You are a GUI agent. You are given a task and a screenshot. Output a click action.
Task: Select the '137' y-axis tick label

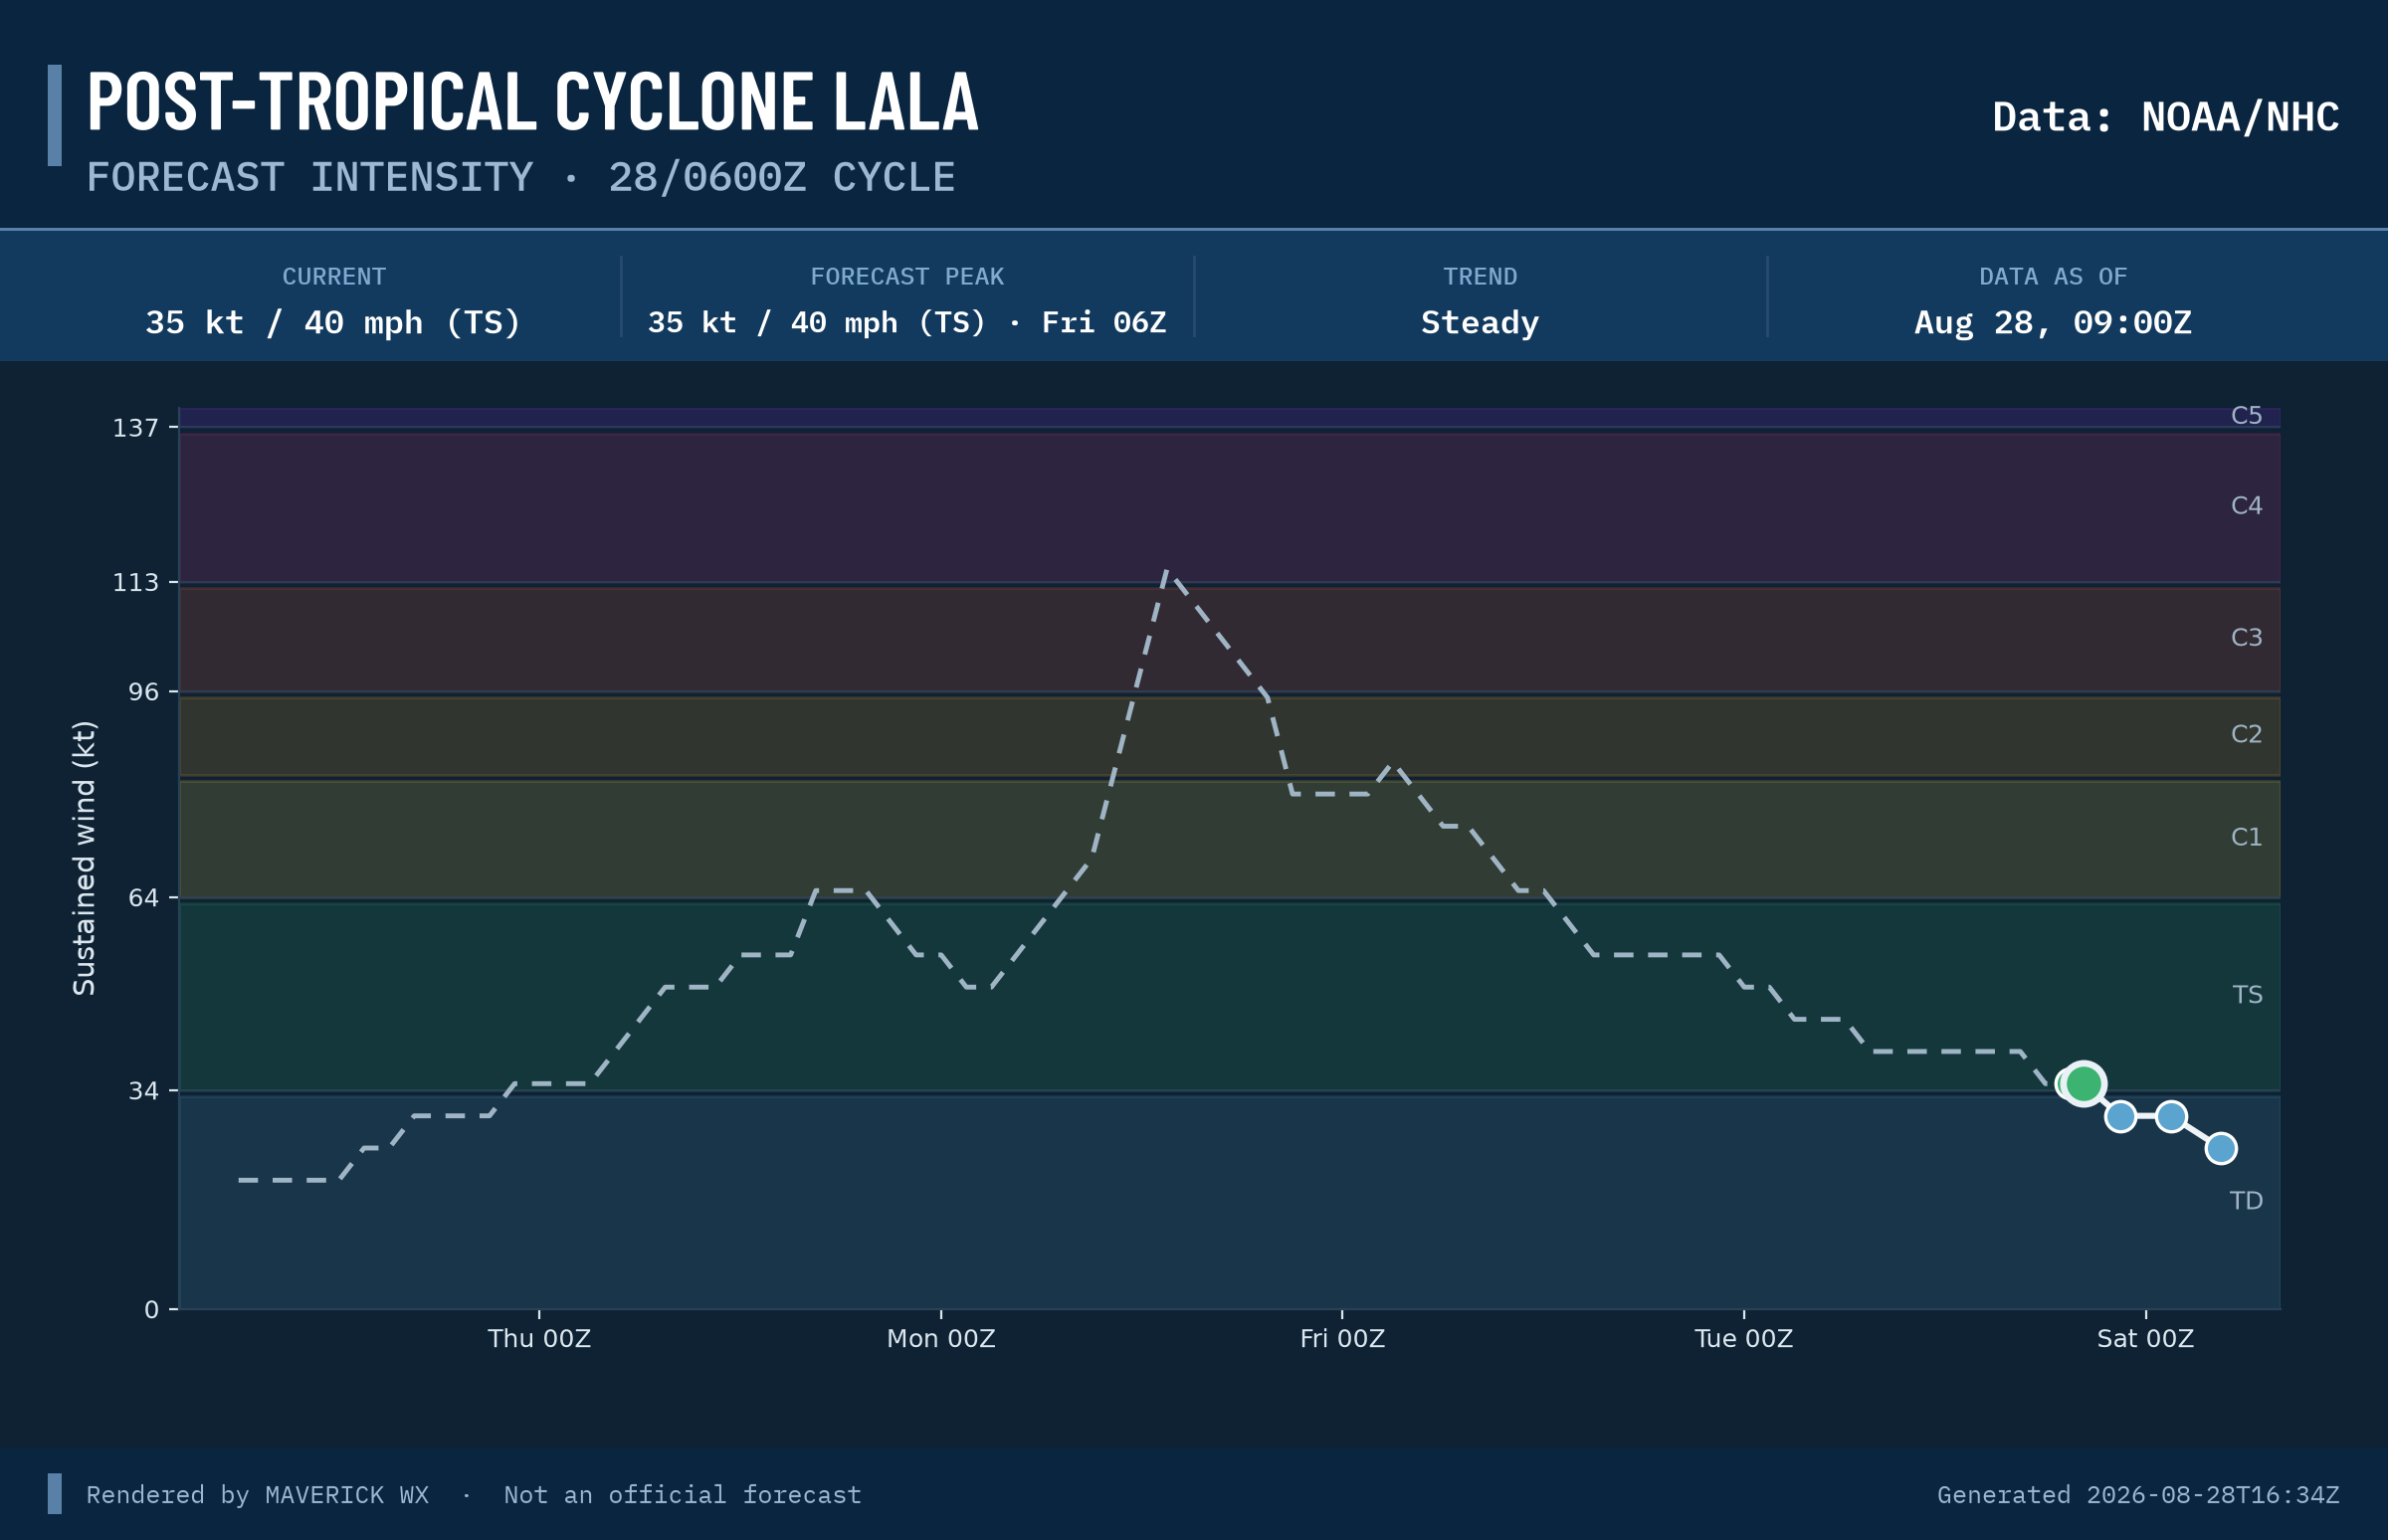[136, 428]
